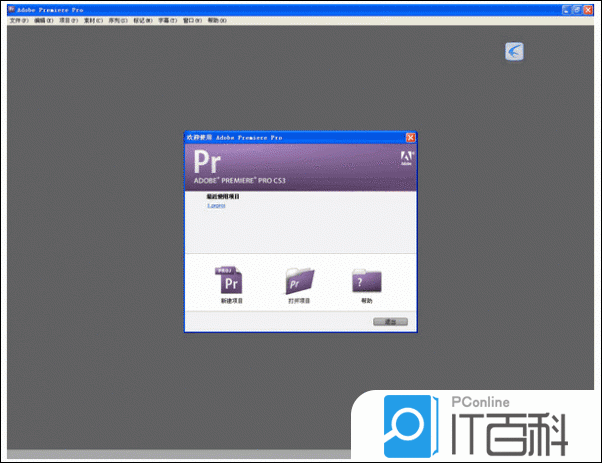Click the blue bird floating icon

(514, 51)
